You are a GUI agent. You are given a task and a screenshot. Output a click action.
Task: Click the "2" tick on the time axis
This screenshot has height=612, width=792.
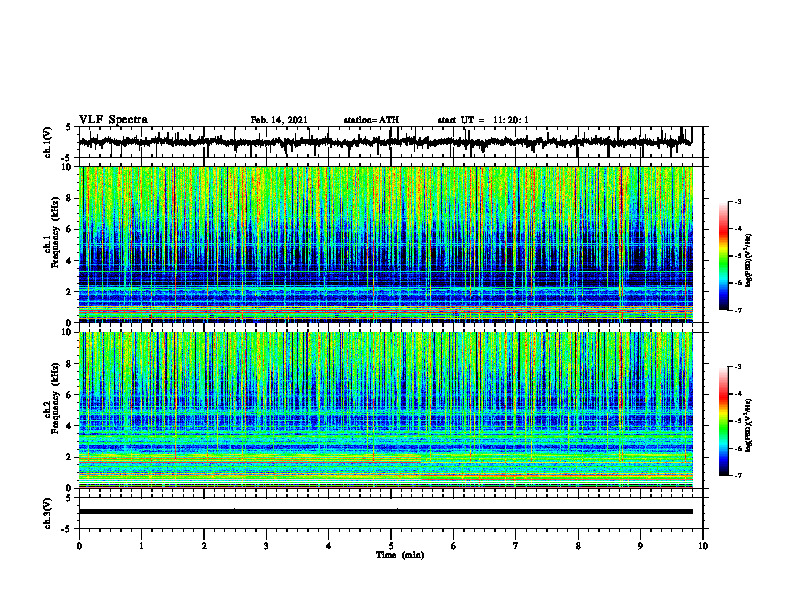(204, 546)
